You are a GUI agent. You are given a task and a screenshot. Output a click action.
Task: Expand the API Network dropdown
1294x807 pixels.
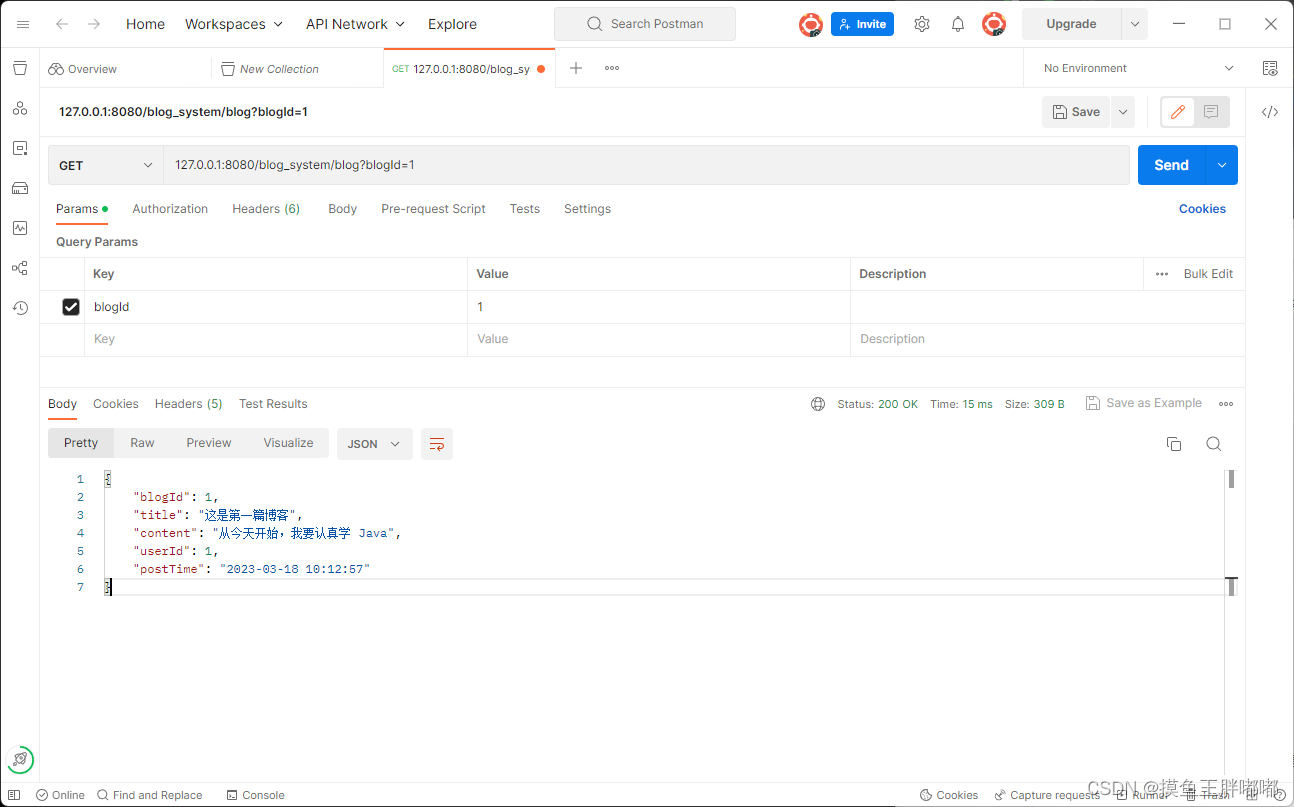click(x=355, y=24)
